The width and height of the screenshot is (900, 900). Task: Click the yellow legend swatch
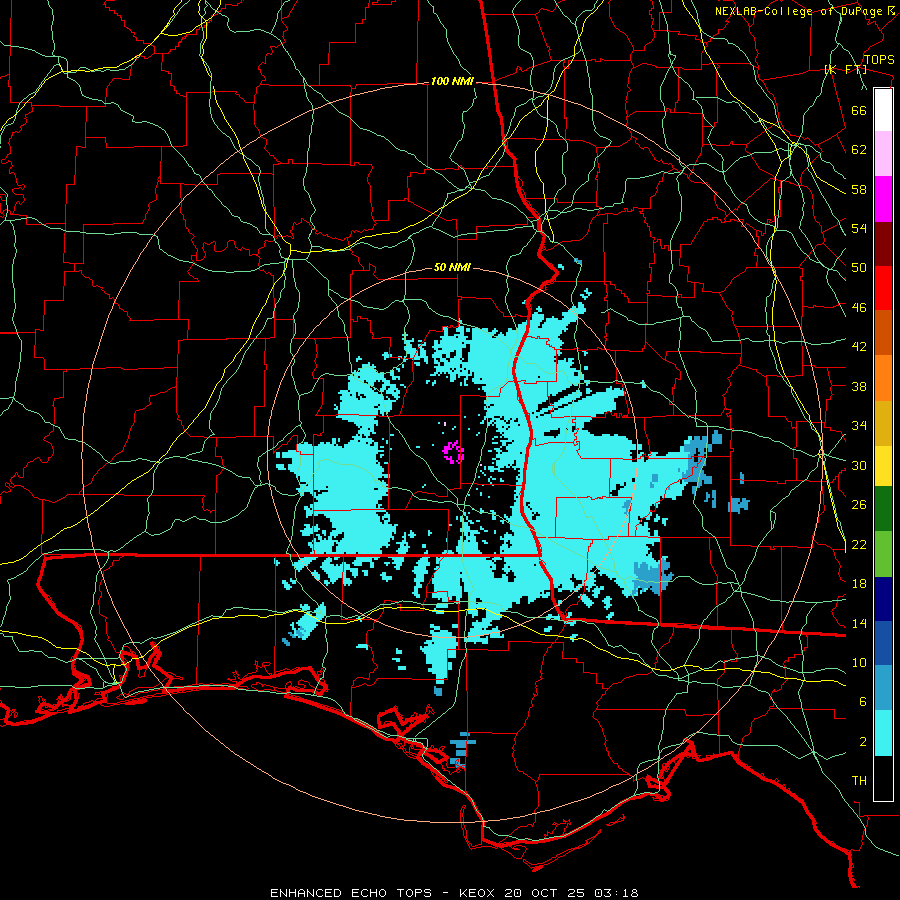(x=883, y=466)
